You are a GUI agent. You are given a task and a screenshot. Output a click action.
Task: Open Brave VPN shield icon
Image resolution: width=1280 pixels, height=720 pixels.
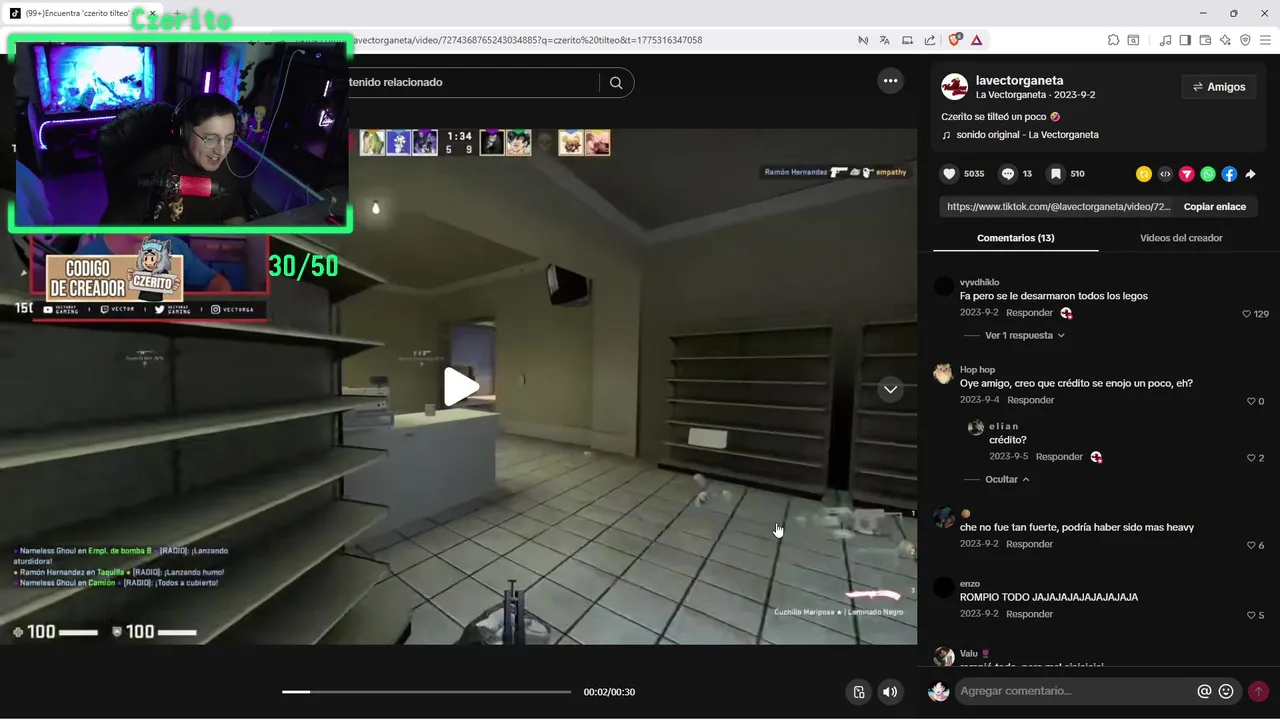(x=1245, y=40)
